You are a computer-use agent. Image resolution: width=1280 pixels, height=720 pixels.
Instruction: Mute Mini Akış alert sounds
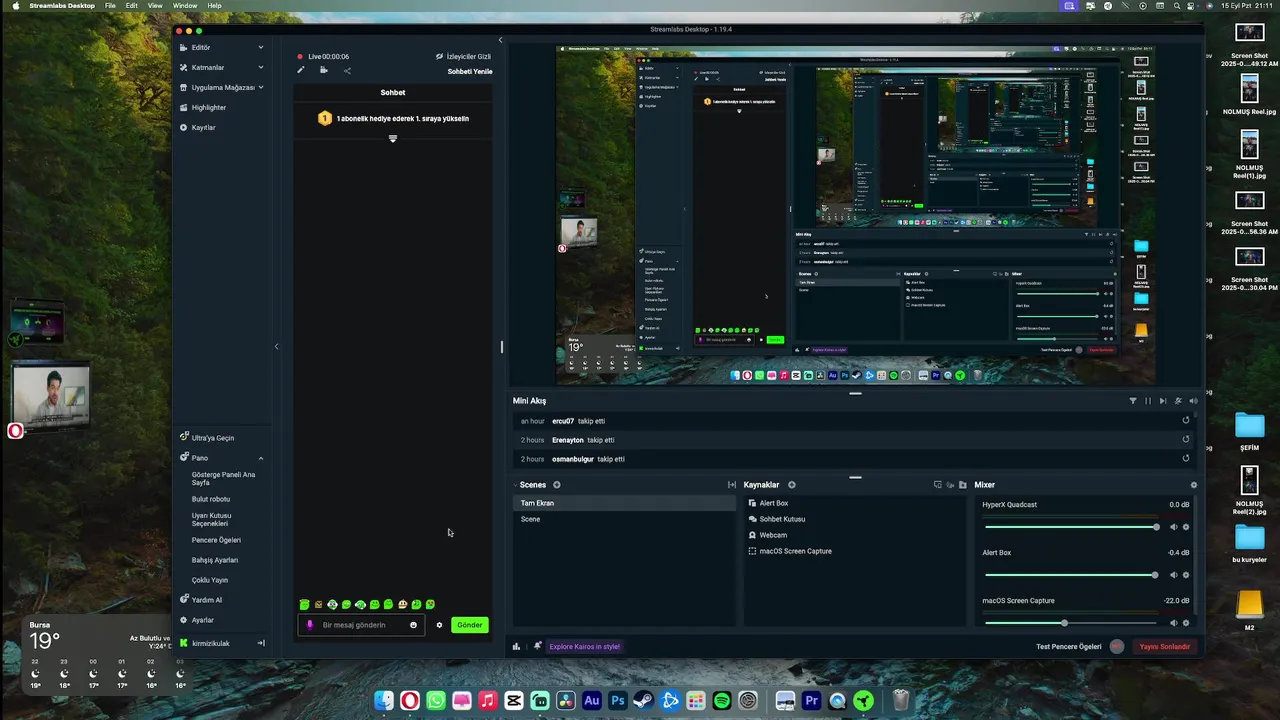click(x=1193, y=401)
